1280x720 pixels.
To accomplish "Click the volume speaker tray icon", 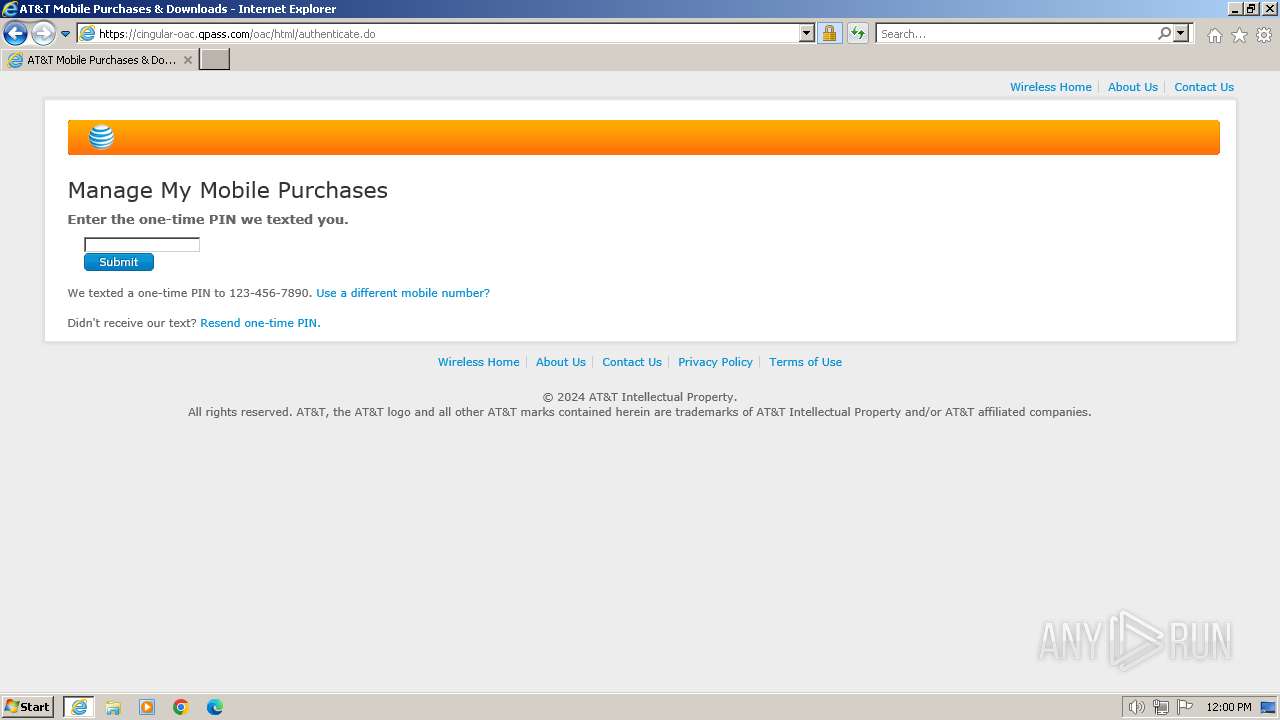I will click(1136, 707).
